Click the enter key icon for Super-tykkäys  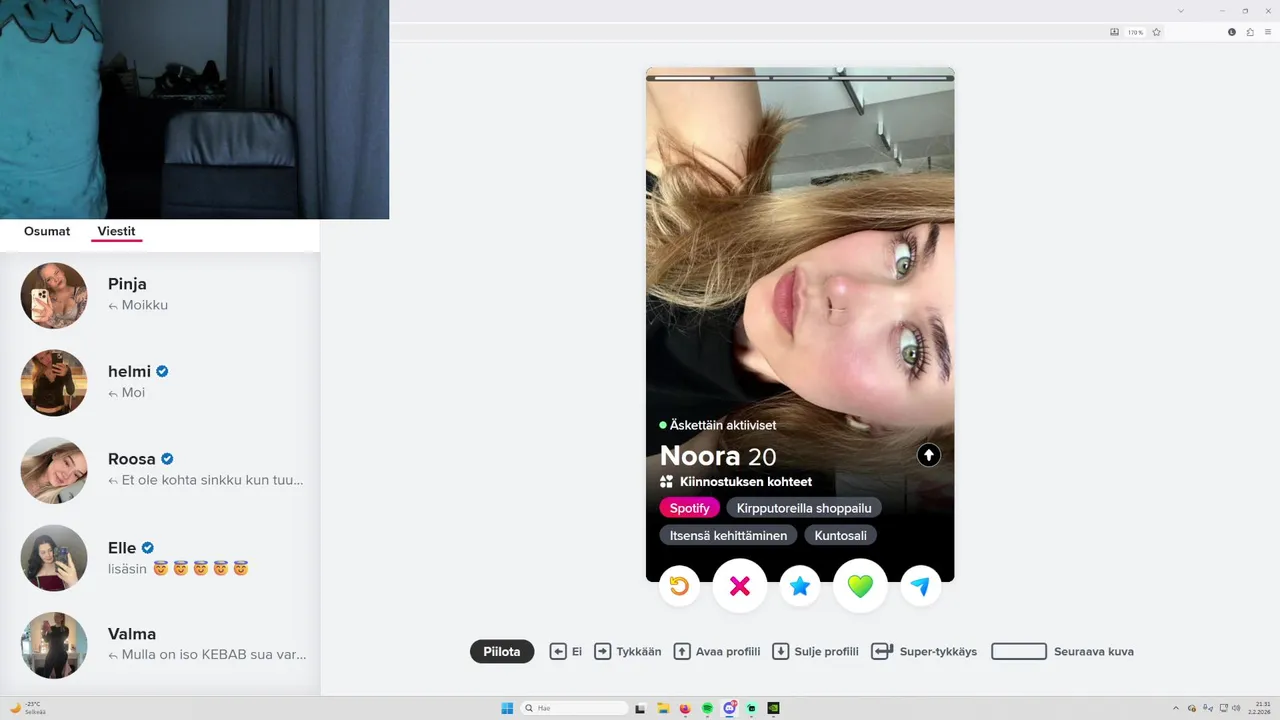coord(882,651)
